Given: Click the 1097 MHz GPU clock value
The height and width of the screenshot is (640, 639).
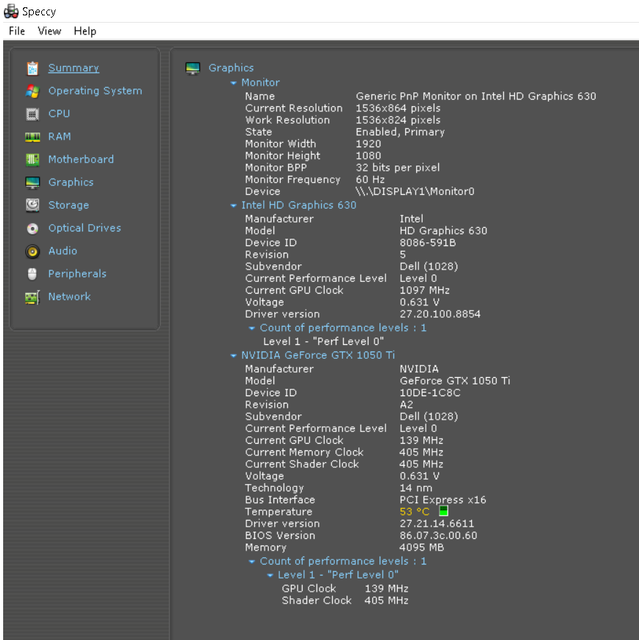Looking at the screenshot, I should pyautogui.click(x=424, y=291).
